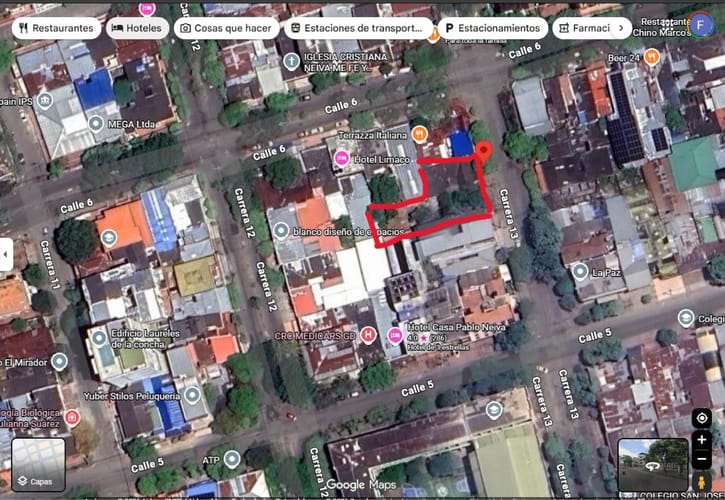The image size is (725, 500).
Task: Select the Iglesia Cristiana Neiva church marker
Action: (291, 62)
